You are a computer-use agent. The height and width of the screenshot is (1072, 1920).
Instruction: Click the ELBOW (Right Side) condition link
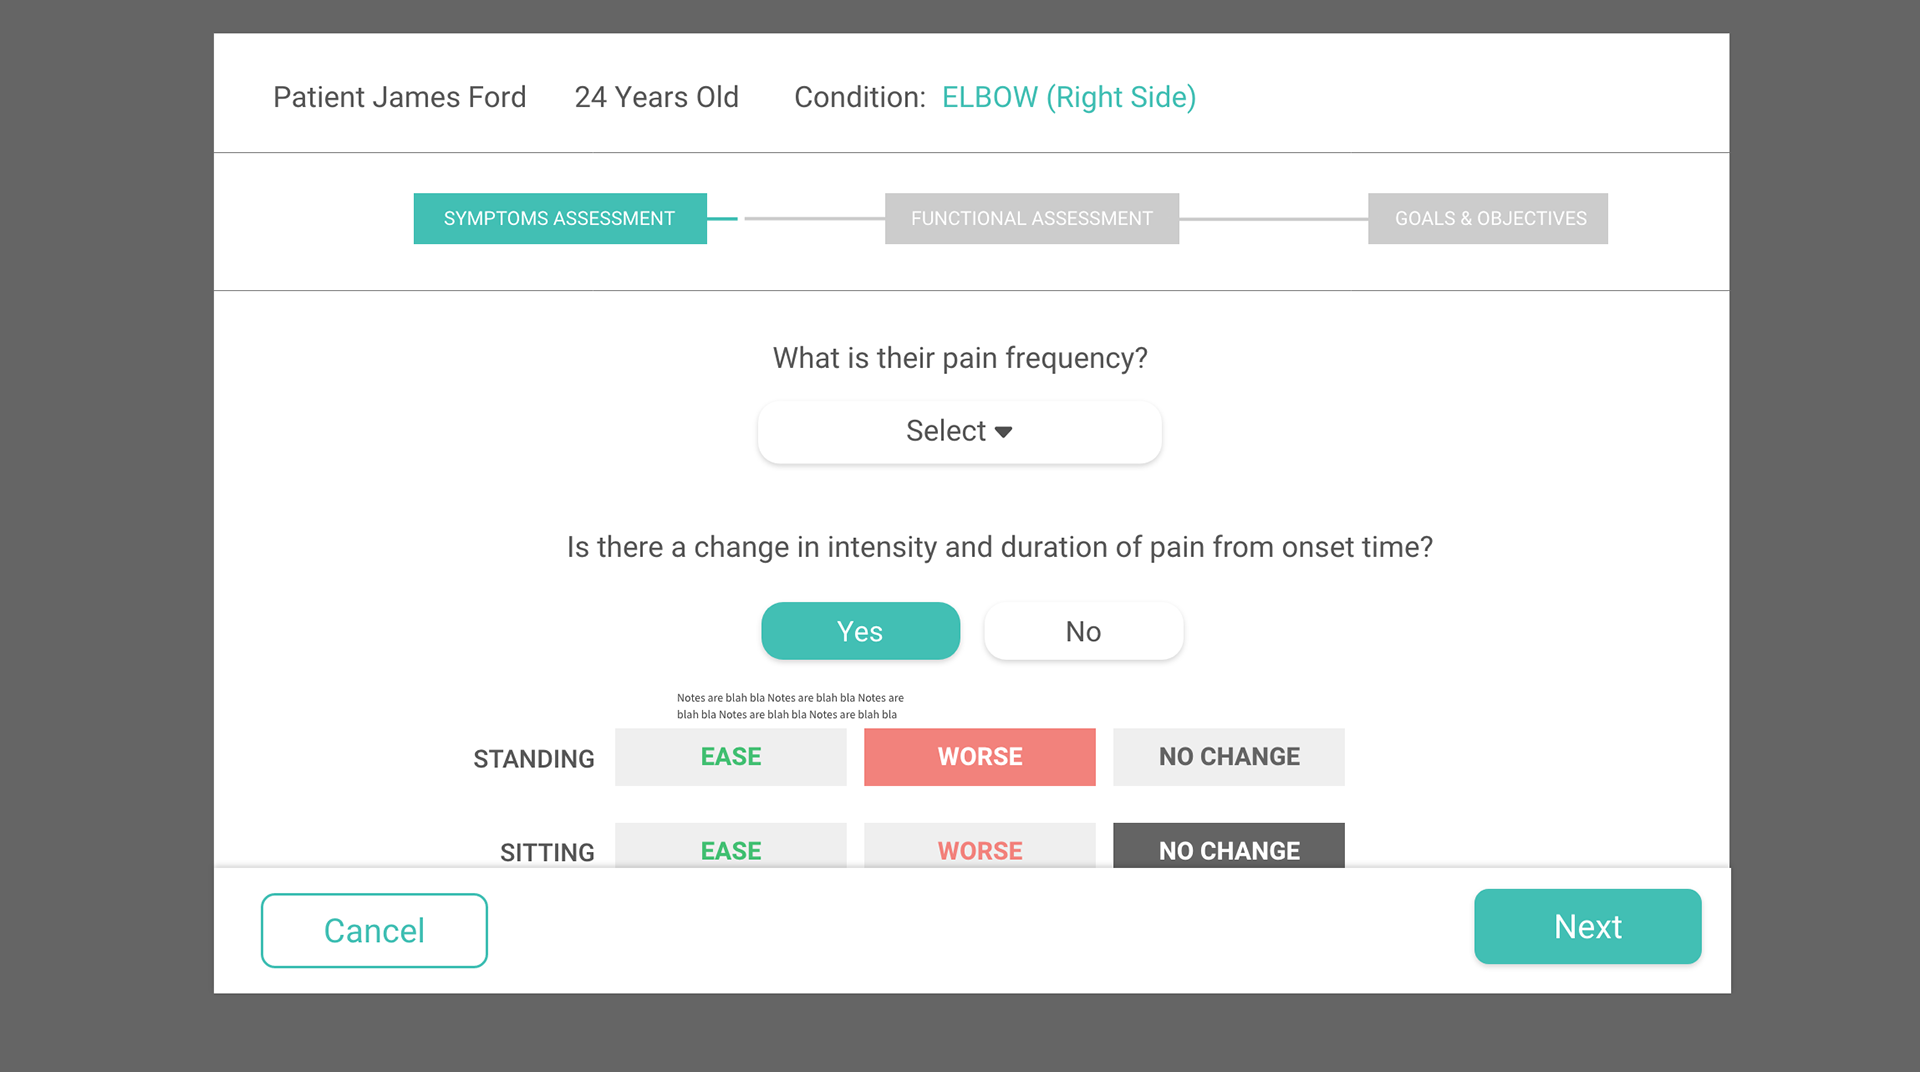tap(1068, 97)
